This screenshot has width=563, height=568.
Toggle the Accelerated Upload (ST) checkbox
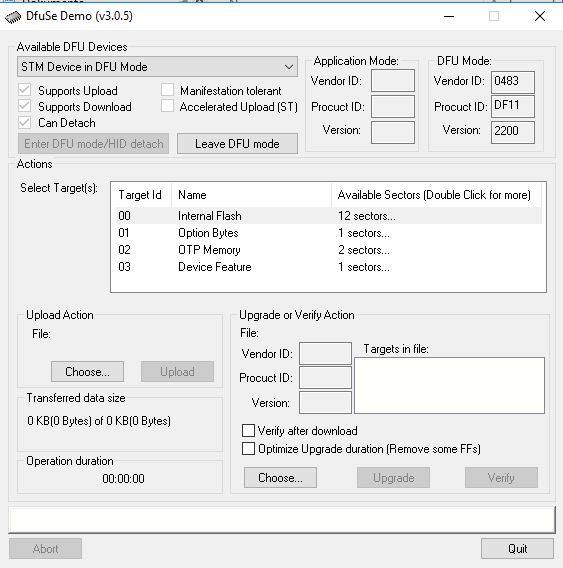167,106
